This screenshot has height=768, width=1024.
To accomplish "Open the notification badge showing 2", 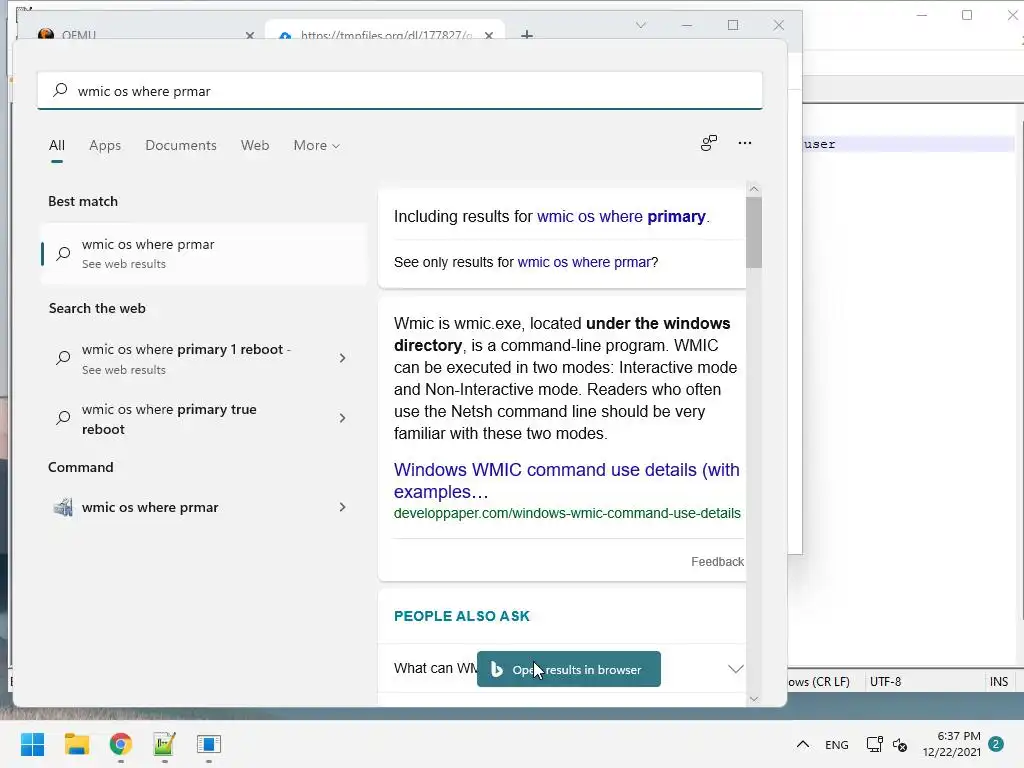I will tap(996, 744).
